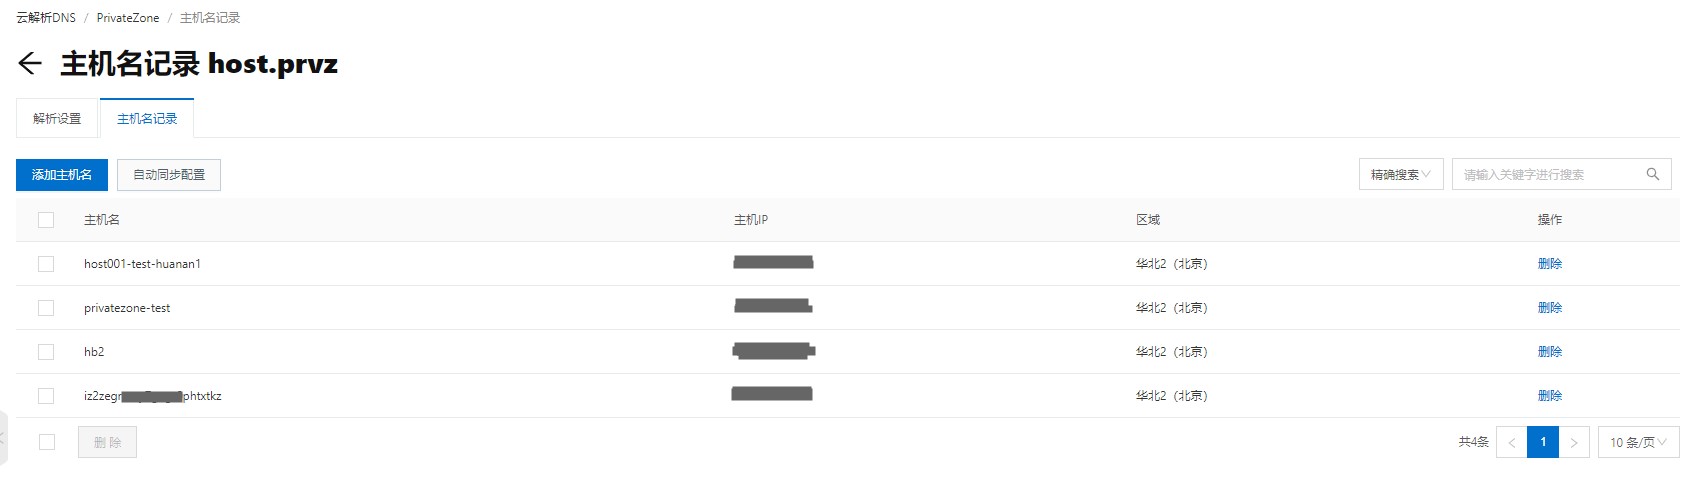
Task: Open the 10 条/页 page size dropdown
Action: pos(1638,442)
